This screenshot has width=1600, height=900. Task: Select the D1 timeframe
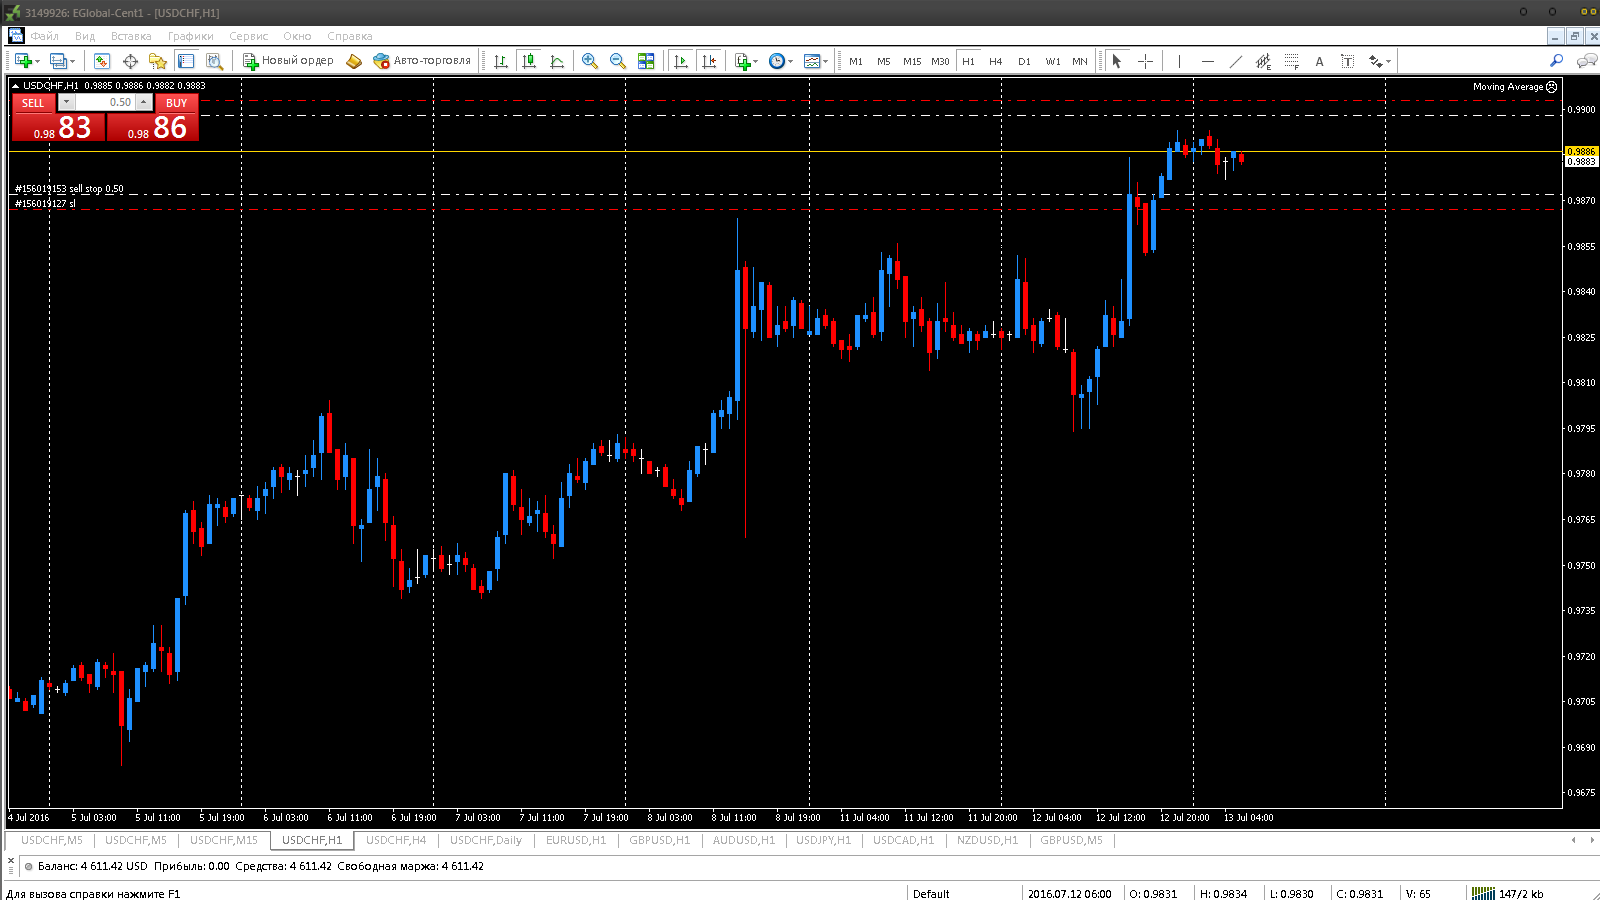point(1024,61)
